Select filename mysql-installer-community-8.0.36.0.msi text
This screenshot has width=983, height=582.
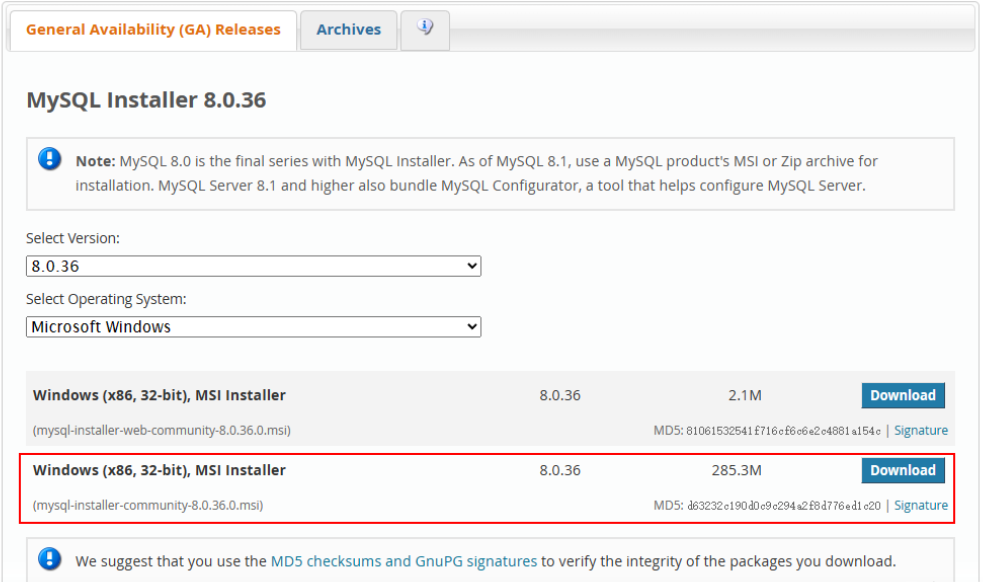[x=148, y=505]
